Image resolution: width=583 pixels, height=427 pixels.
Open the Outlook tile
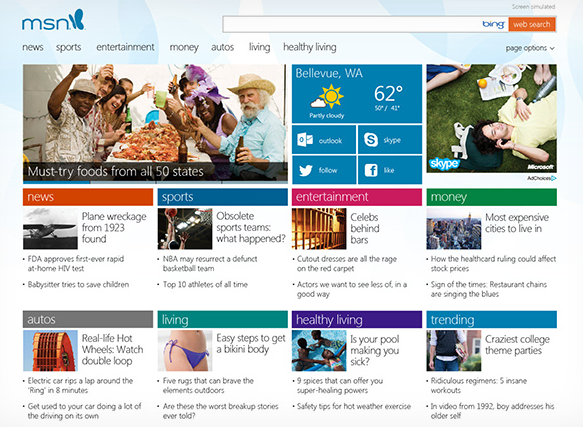[324, 140]
